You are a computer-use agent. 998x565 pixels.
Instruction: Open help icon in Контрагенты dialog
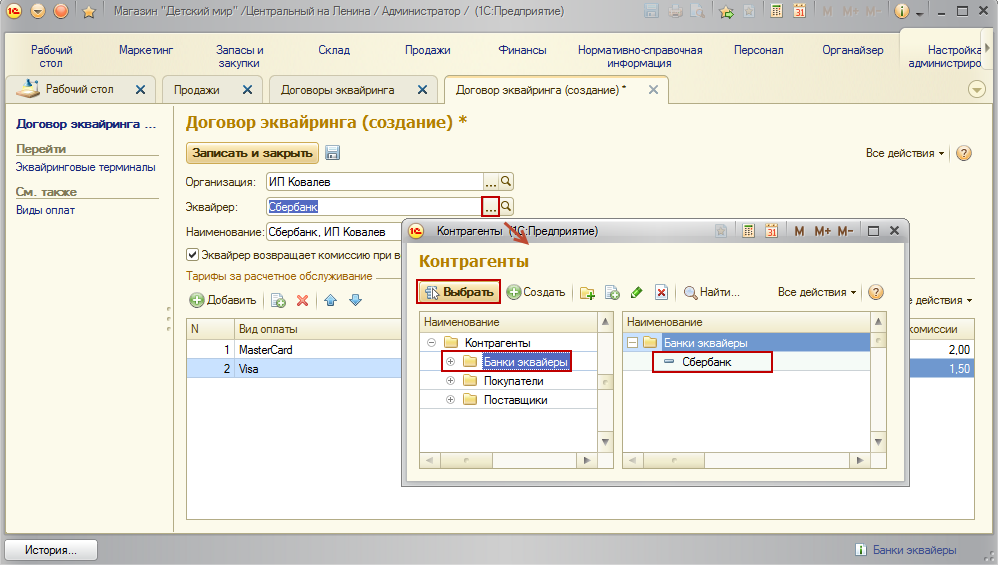(876, 292)
